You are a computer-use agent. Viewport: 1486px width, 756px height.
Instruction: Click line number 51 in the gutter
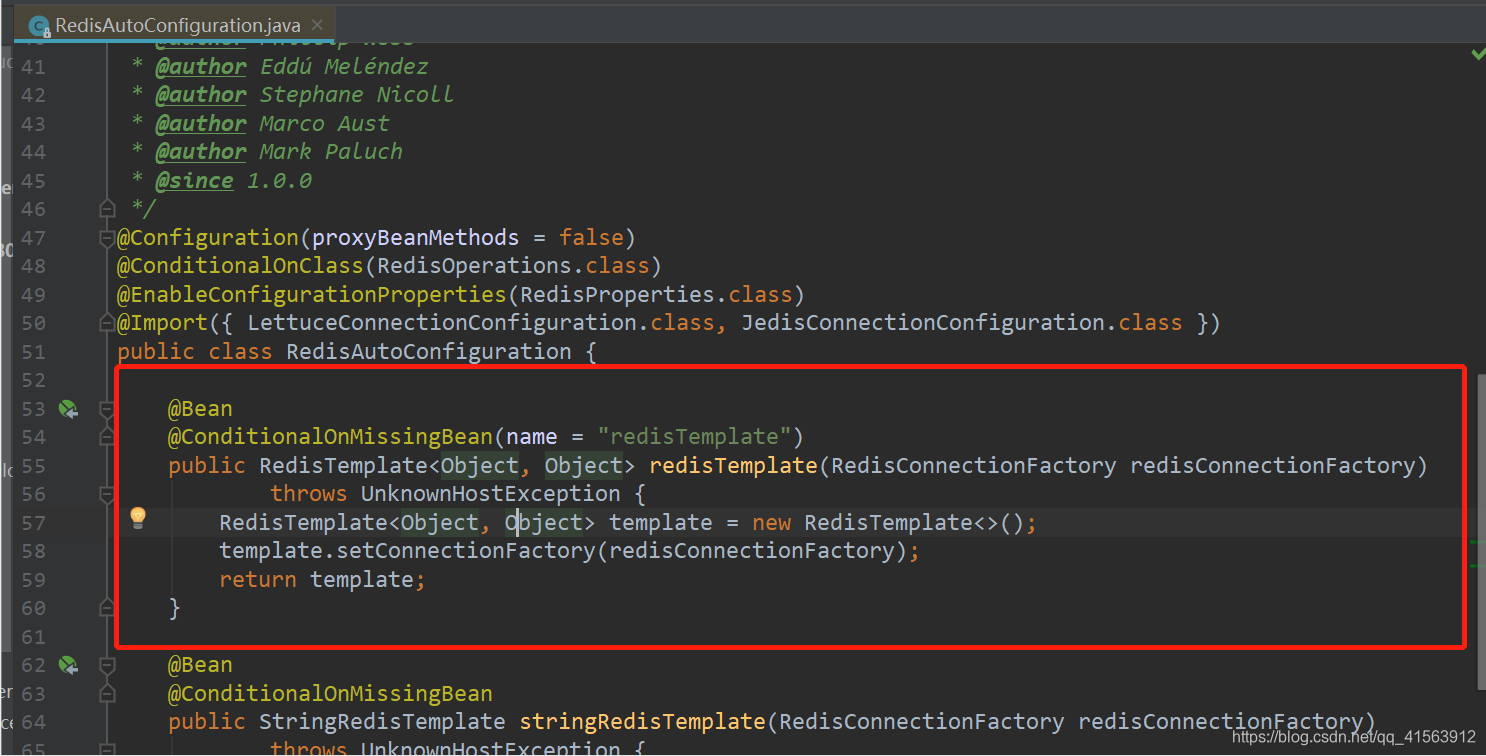tap(33, 352)
